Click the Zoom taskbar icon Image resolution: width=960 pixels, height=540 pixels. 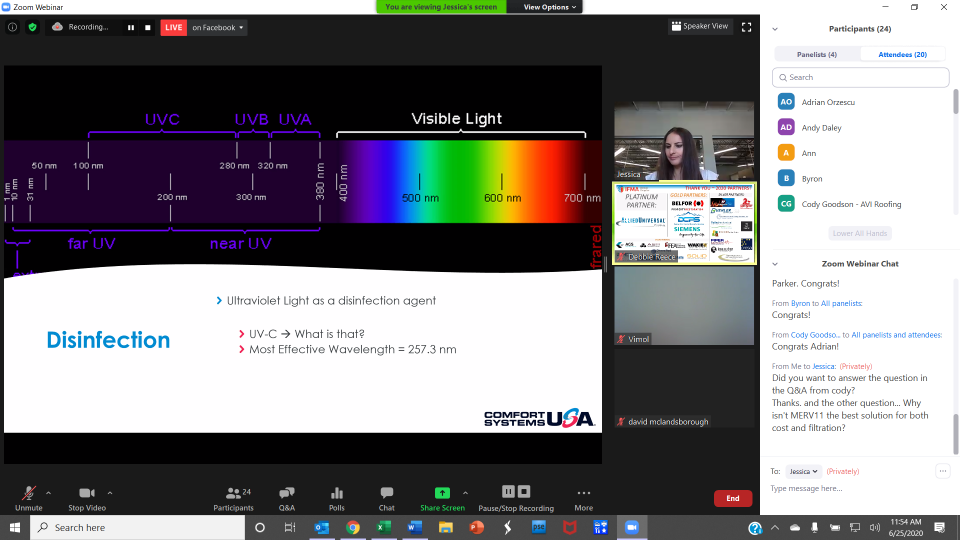click(631, 527)
